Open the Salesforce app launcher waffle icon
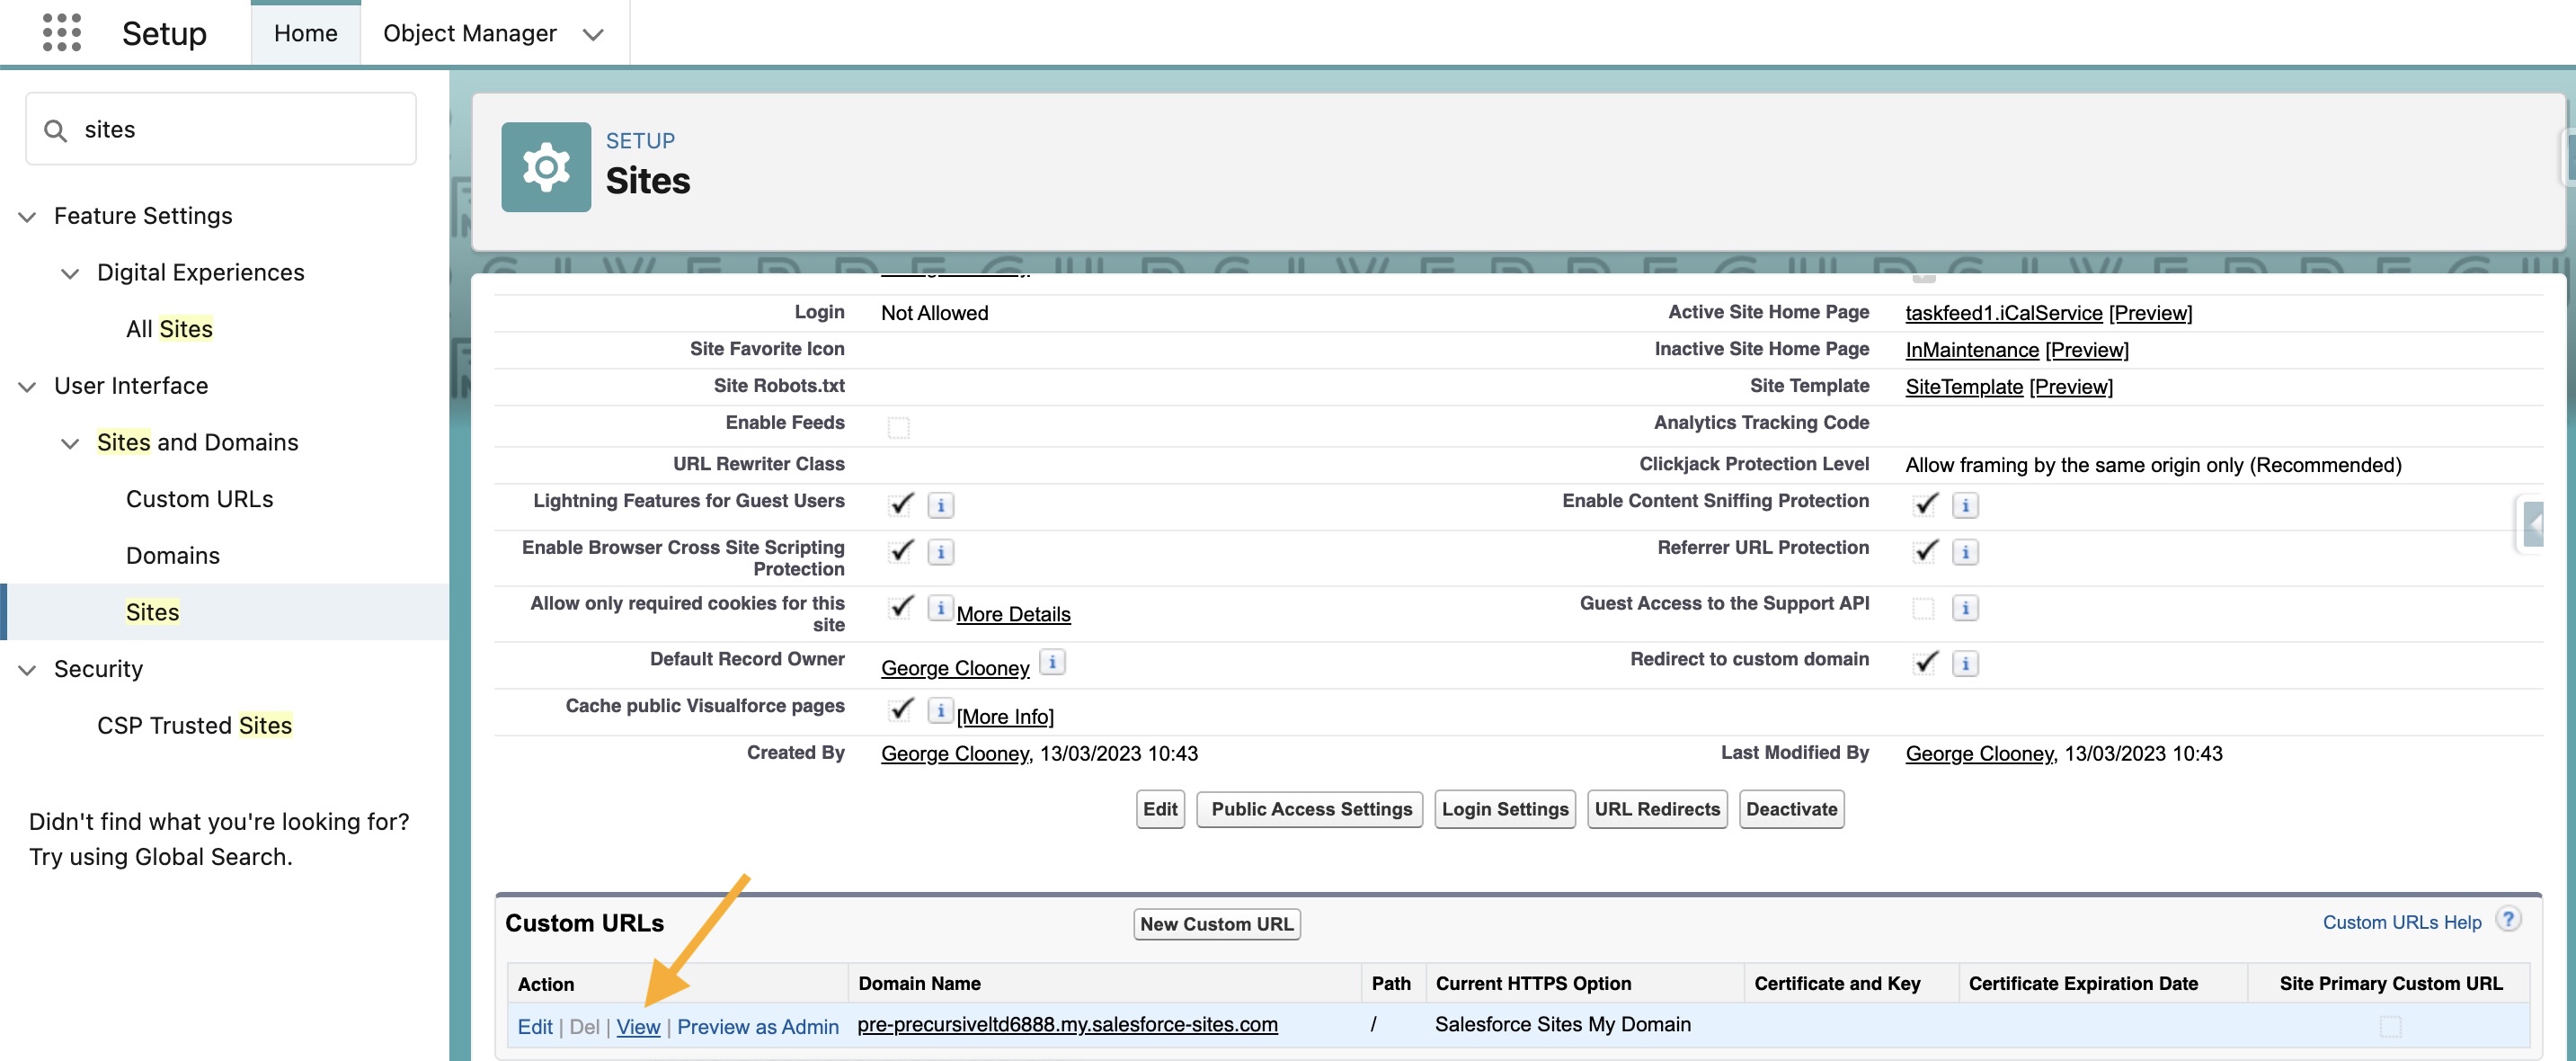2576x1061 pixels. (62, 33)
